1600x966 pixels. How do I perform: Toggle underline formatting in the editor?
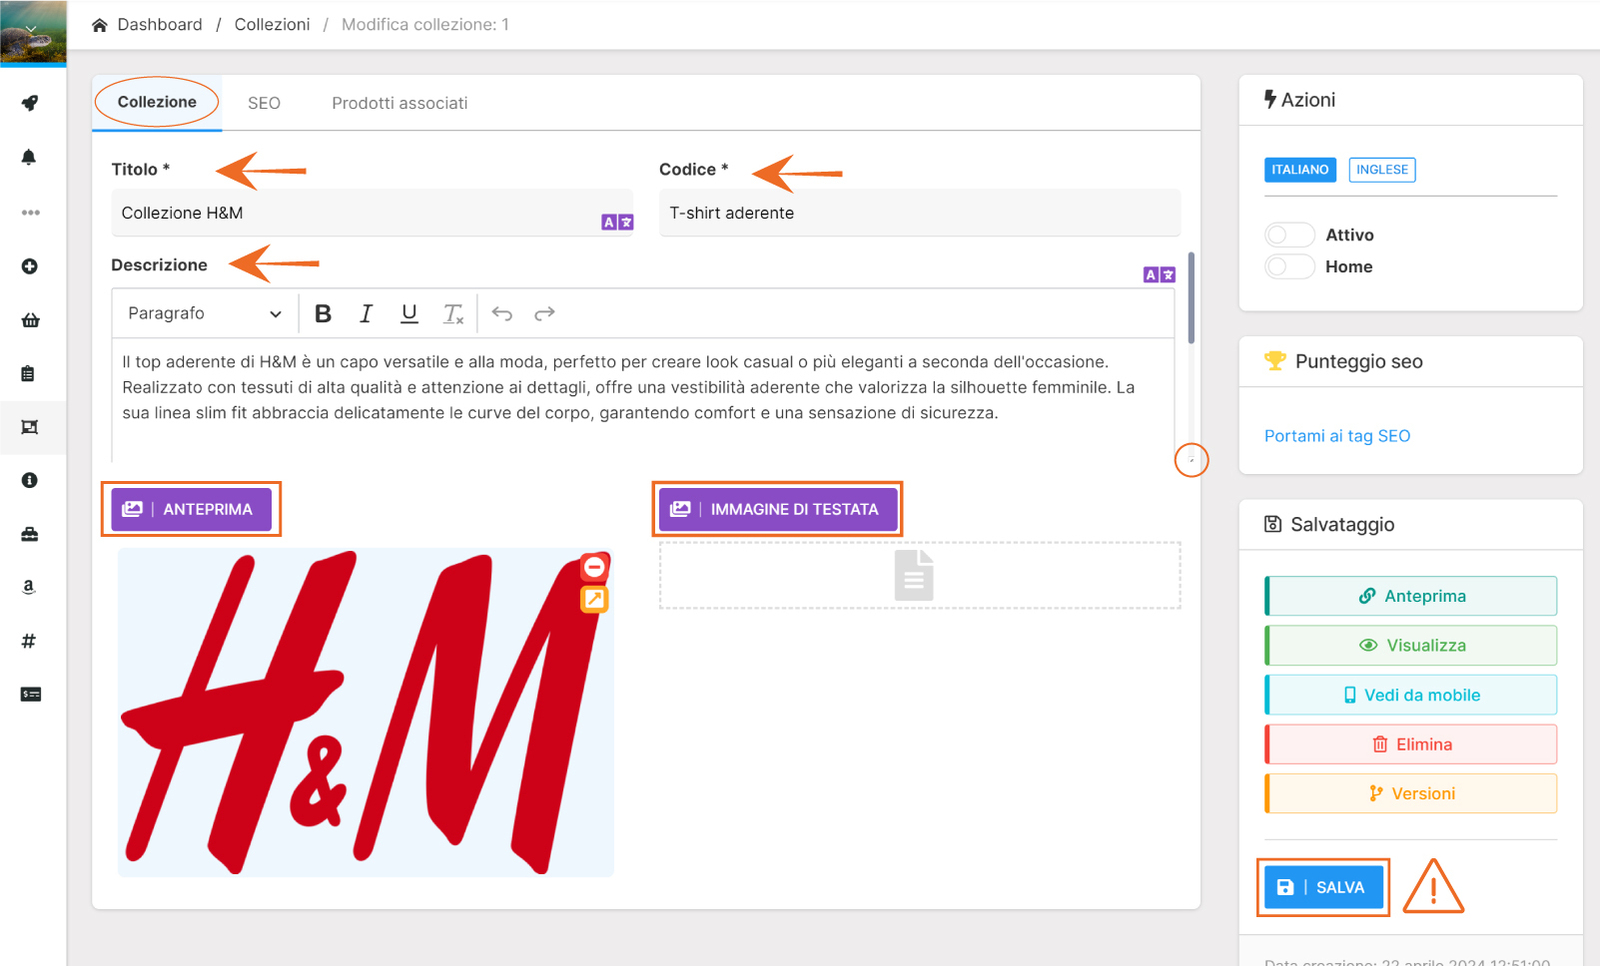click(x=409, y=314)
